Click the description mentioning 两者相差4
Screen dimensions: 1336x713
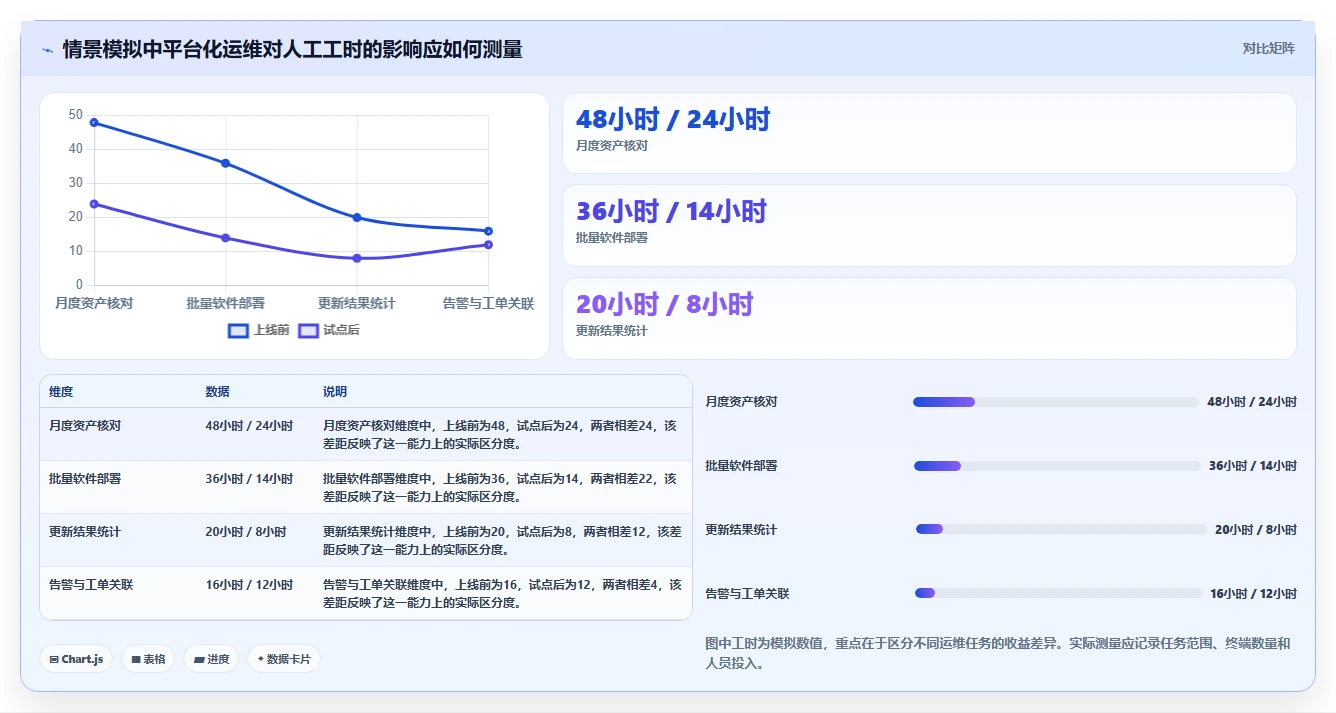pyautogui.click(x=501, y=593)
